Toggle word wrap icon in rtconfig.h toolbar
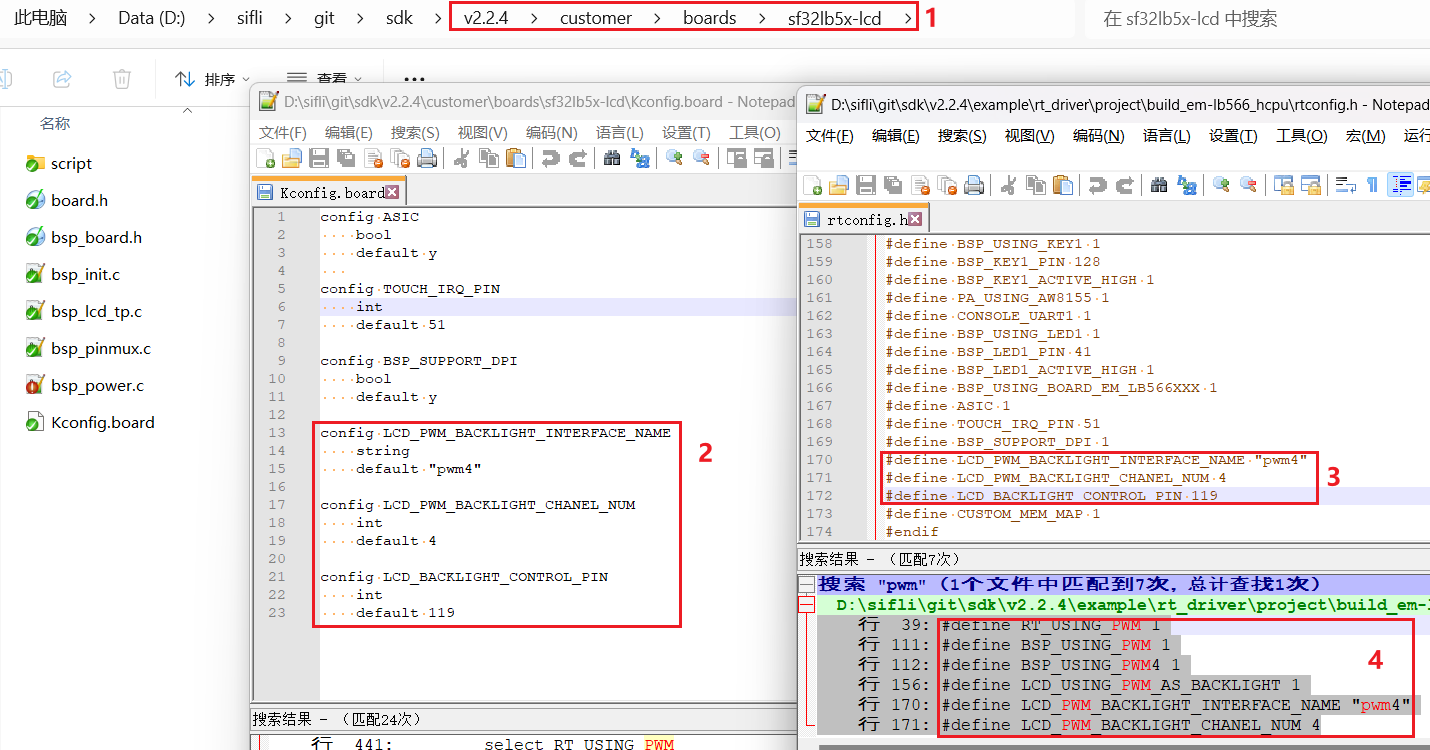 1346,185
